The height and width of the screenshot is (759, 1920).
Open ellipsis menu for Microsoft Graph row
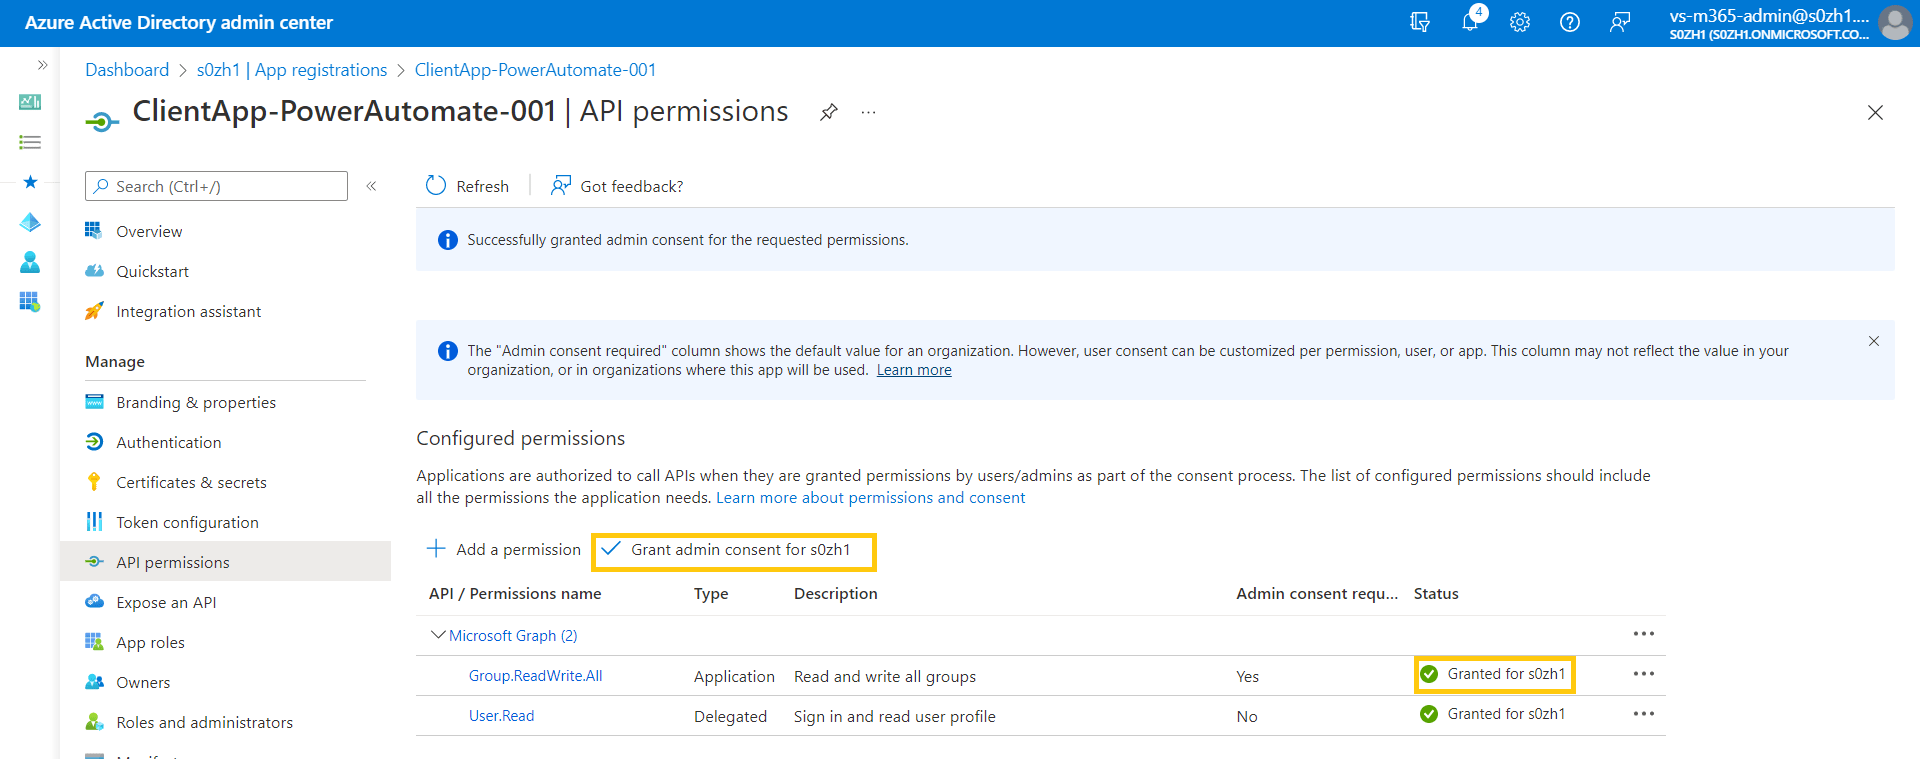[1644, 634]
